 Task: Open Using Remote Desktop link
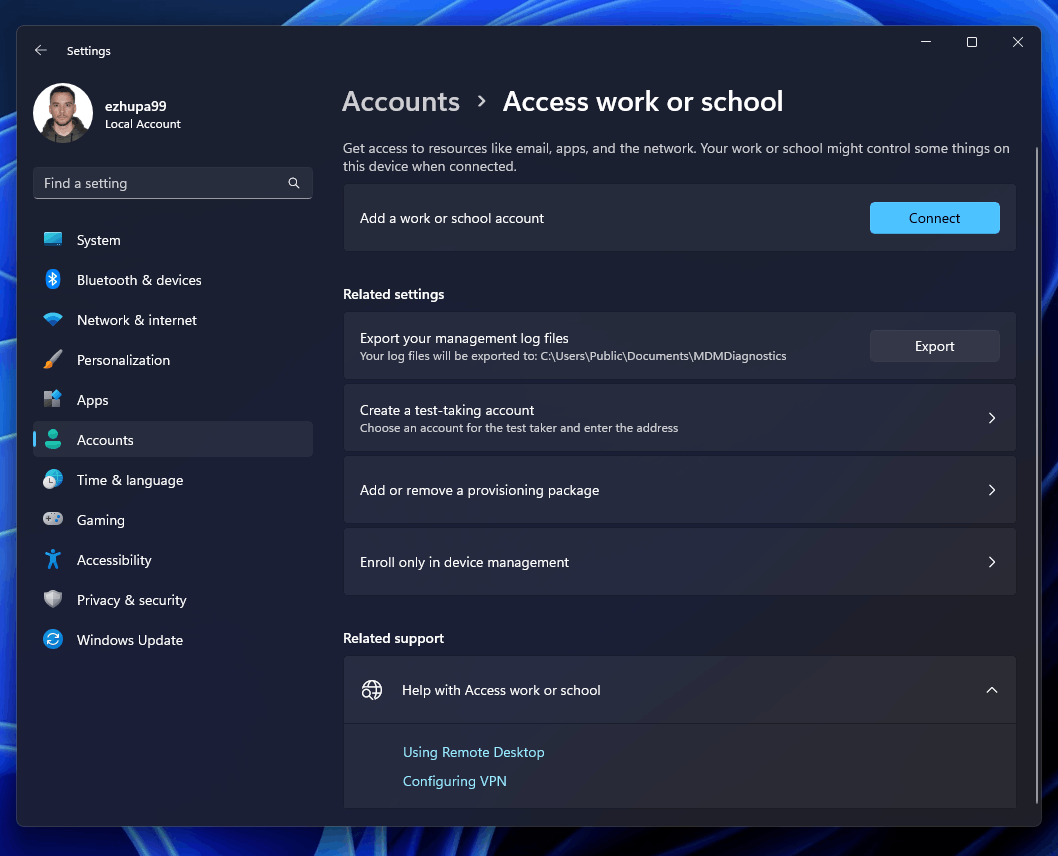[474, 752]
